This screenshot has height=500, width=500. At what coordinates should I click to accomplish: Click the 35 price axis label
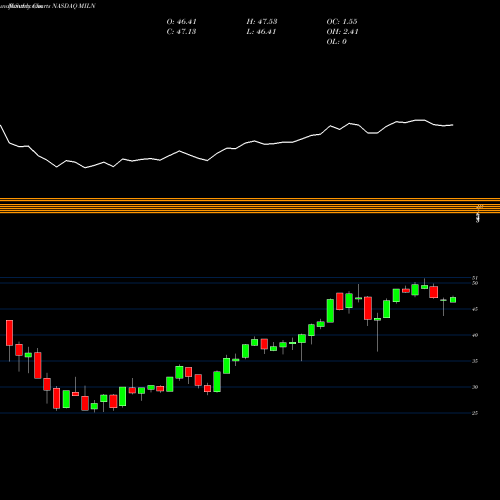point(475,361)
